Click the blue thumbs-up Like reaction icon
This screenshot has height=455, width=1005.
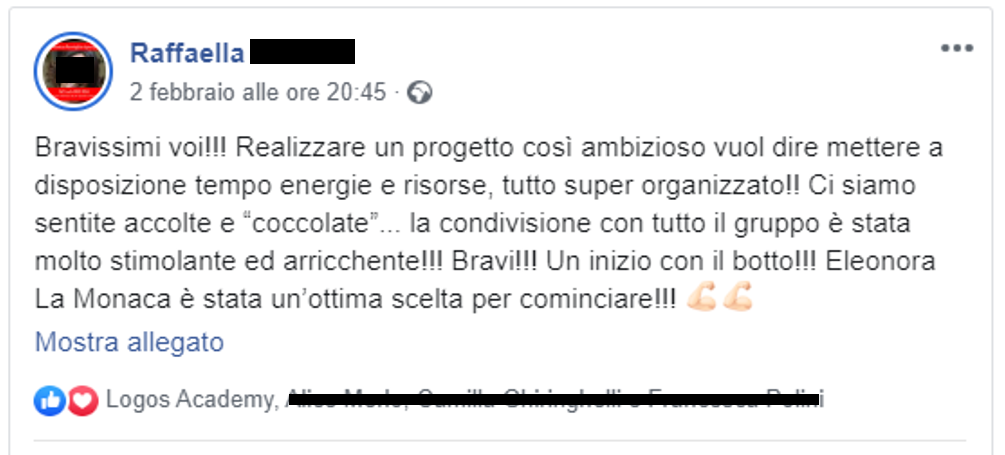(x=49, y=401)
